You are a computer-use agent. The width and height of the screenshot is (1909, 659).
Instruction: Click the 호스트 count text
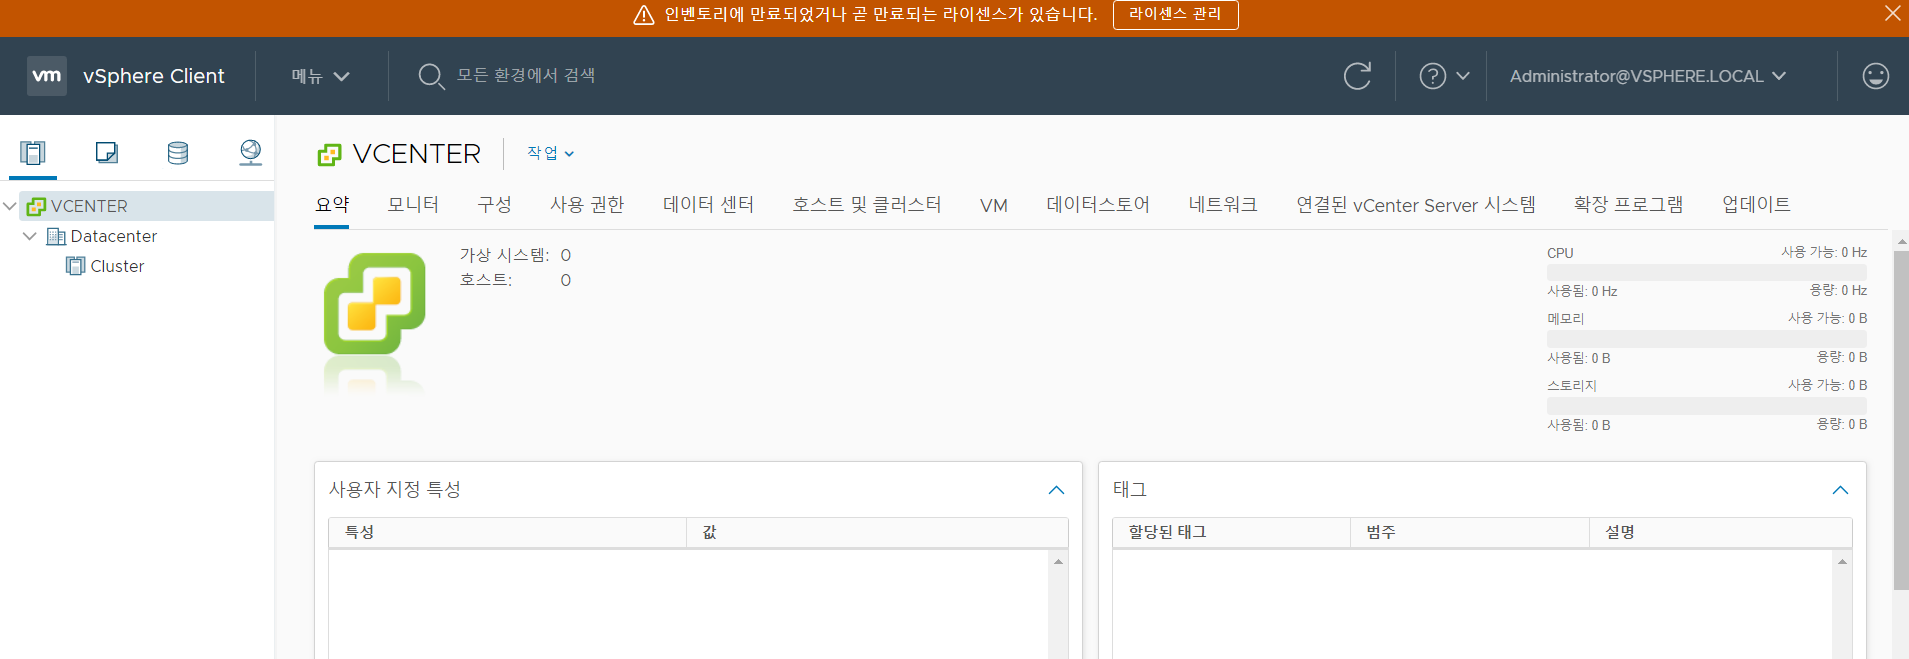[x=515, y=280]
